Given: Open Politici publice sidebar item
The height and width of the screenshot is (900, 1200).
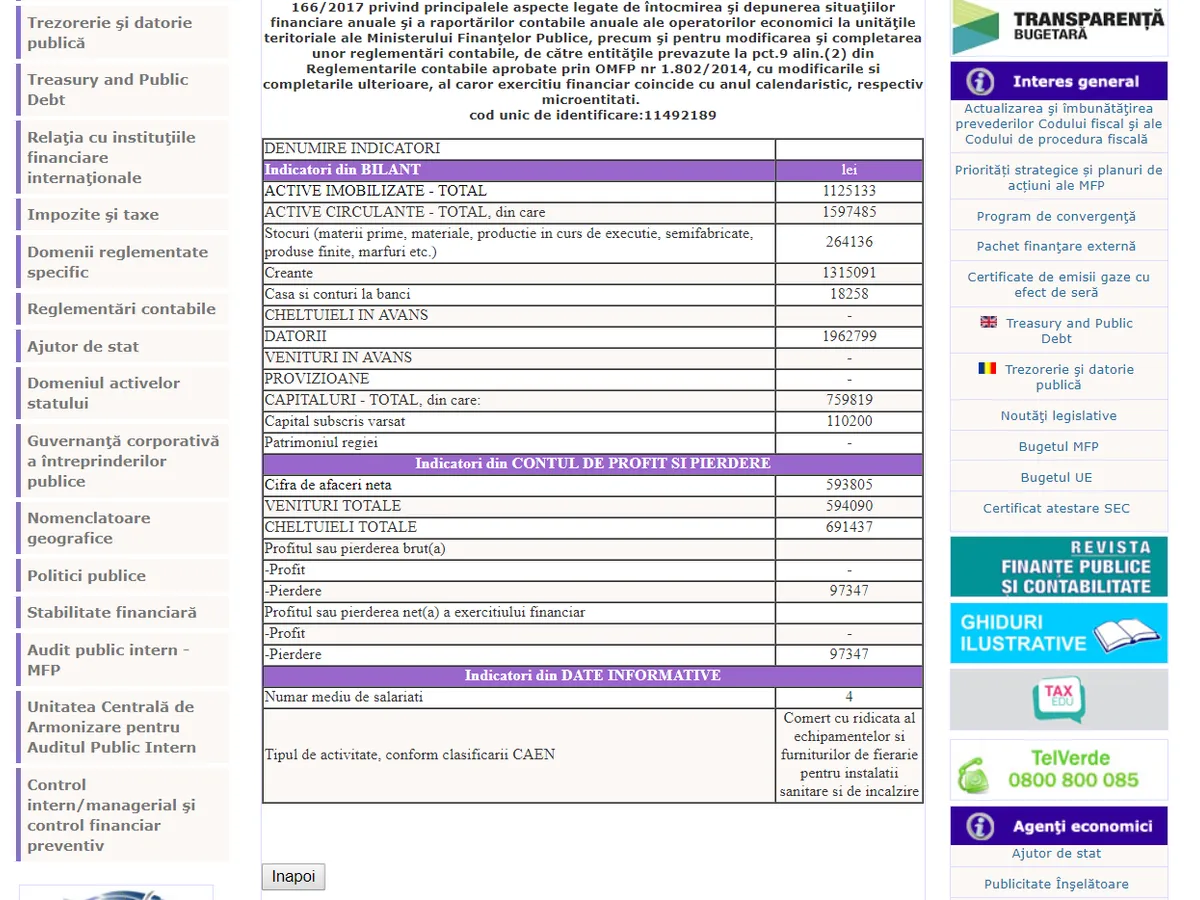Looking at the screenshot, I should coord(87,576).
